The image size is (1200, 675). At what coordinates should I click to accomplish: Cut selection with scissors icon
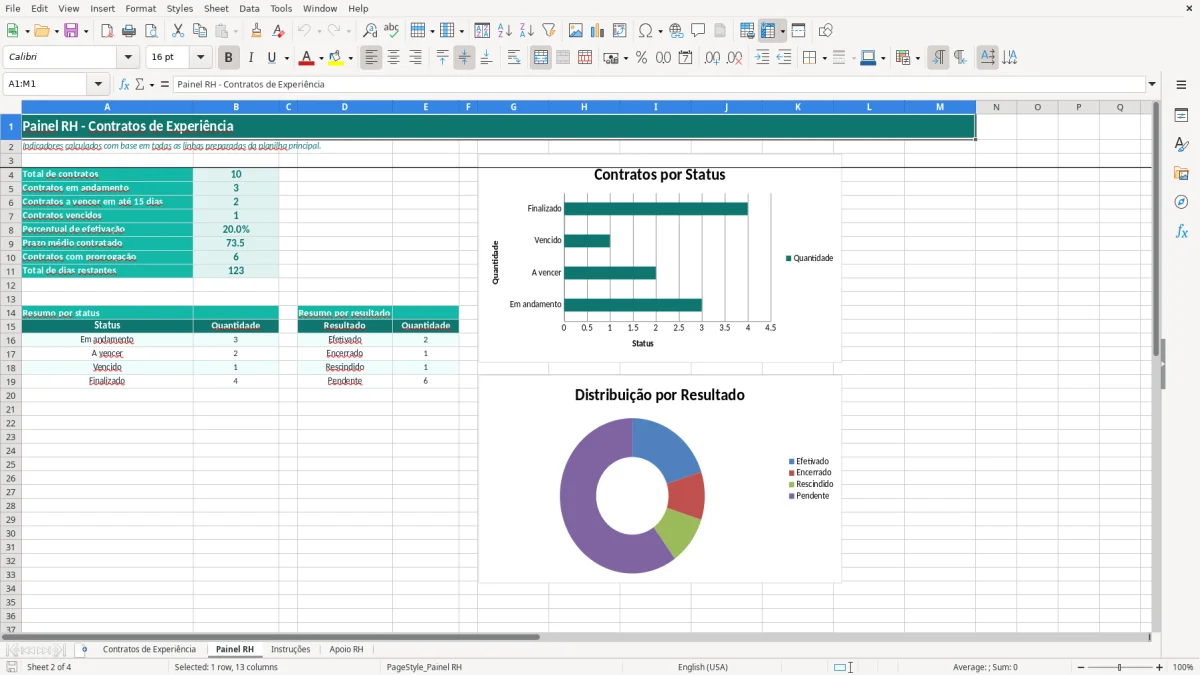click(178, 31)
